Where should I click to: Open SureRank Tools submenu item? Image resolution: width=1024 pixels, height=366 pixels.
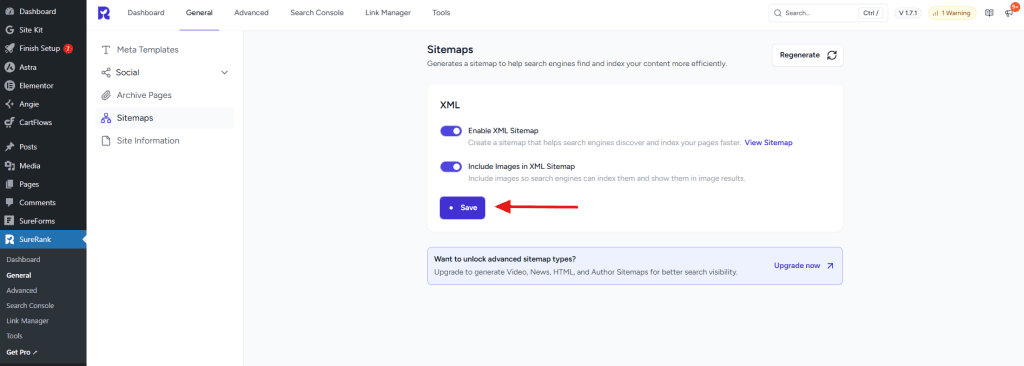coord(14,336)
